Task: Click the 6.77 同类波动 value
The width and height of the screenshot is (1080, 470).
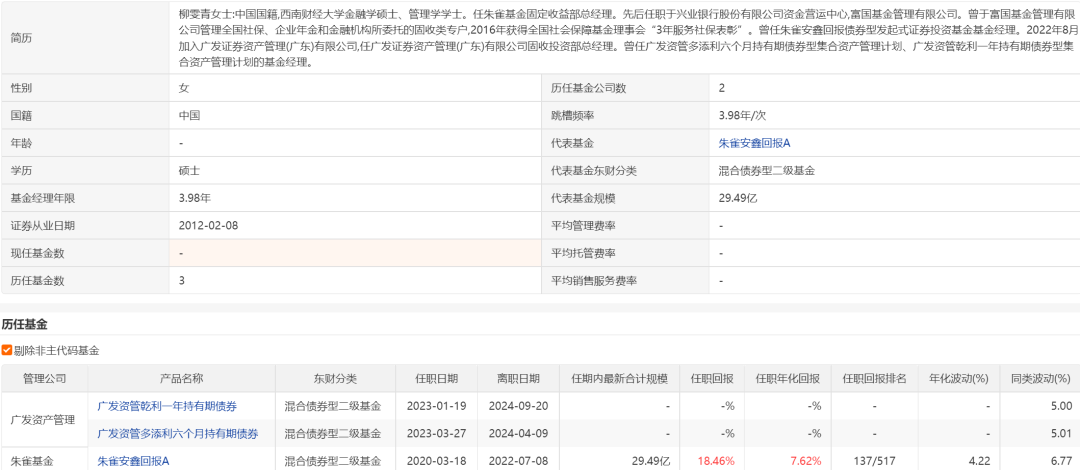Action: point(1061,461)
